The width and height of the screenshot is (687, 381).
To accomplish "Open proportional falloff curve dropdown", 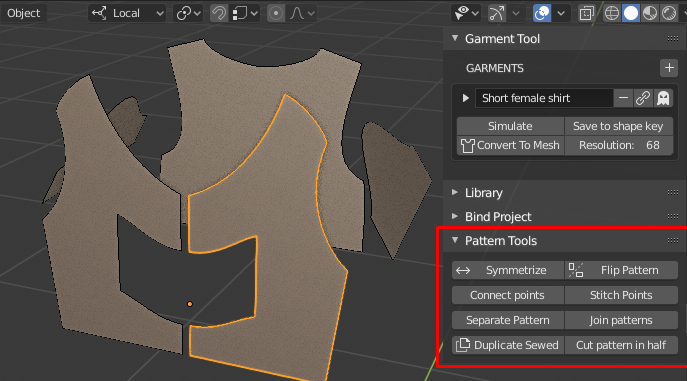I will (302, 13).
